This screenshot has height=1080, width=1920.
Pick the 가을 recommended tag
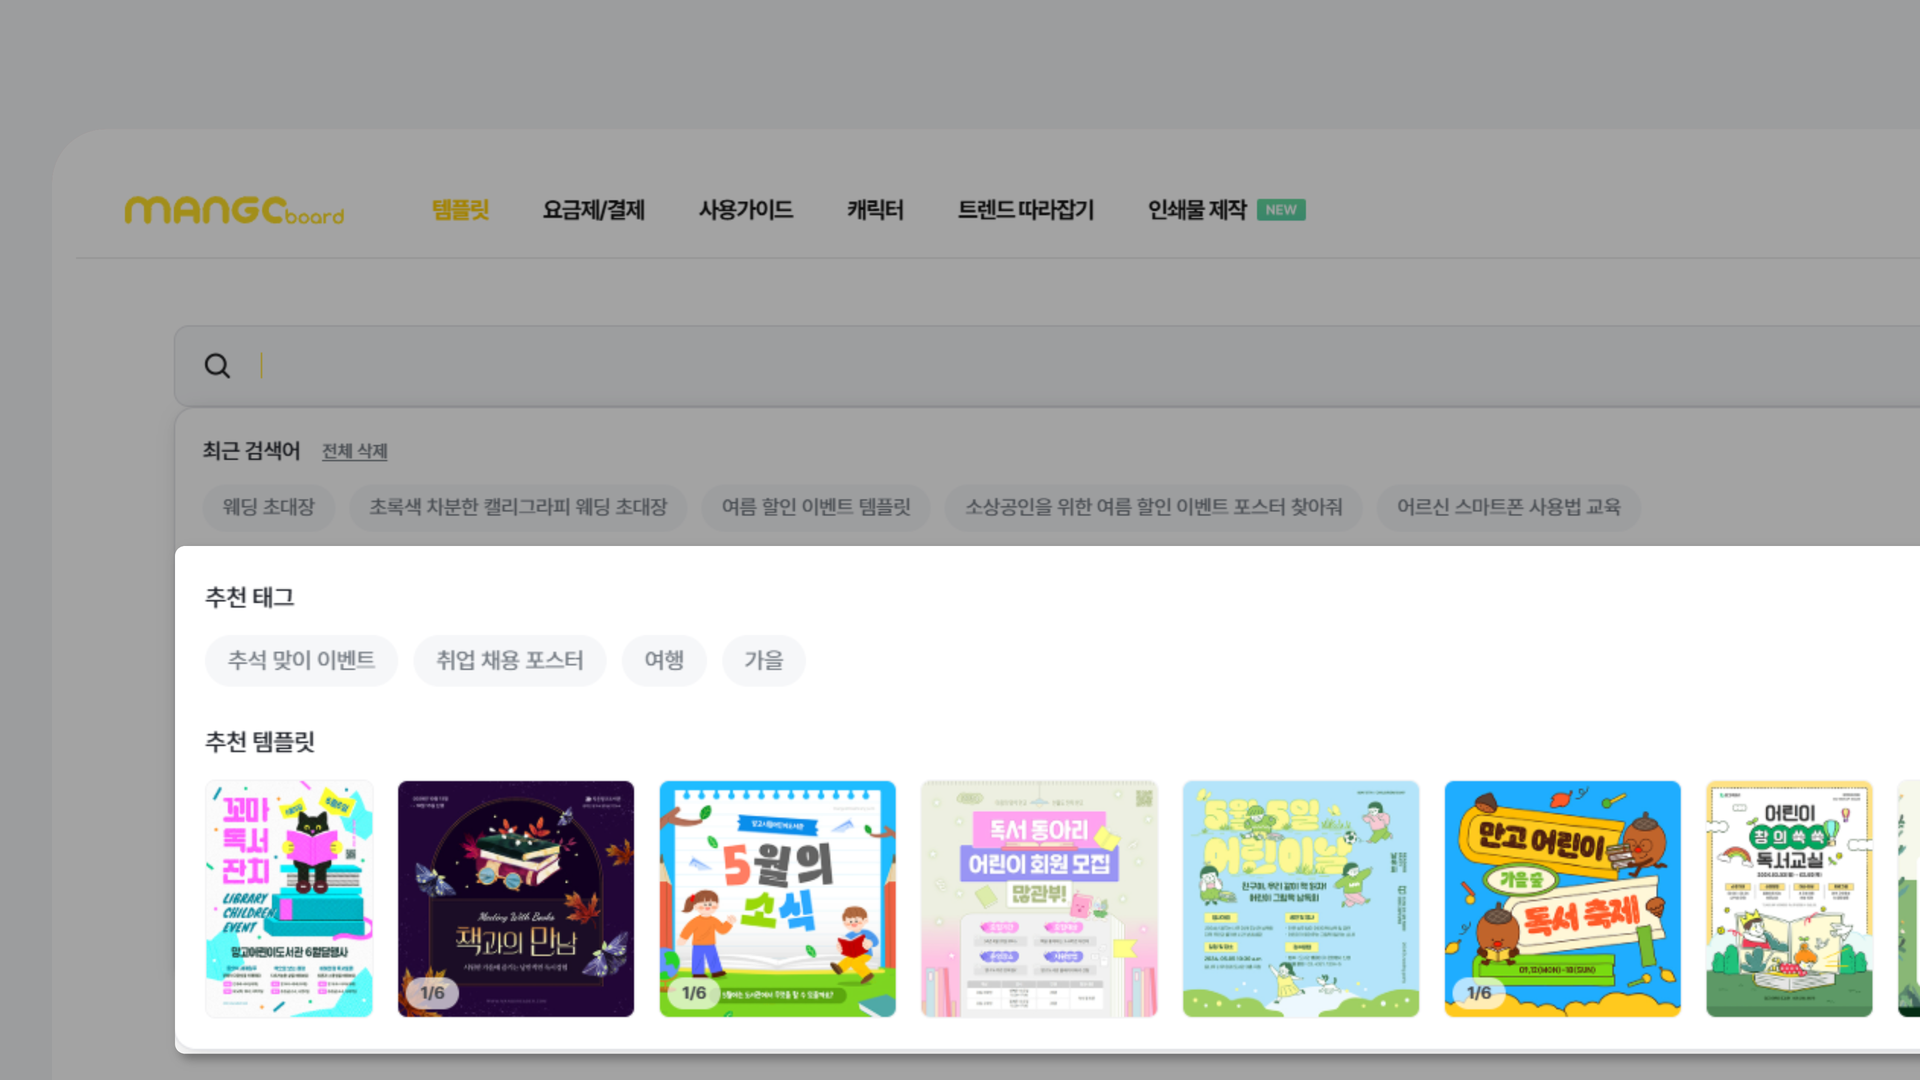[763, 660]
